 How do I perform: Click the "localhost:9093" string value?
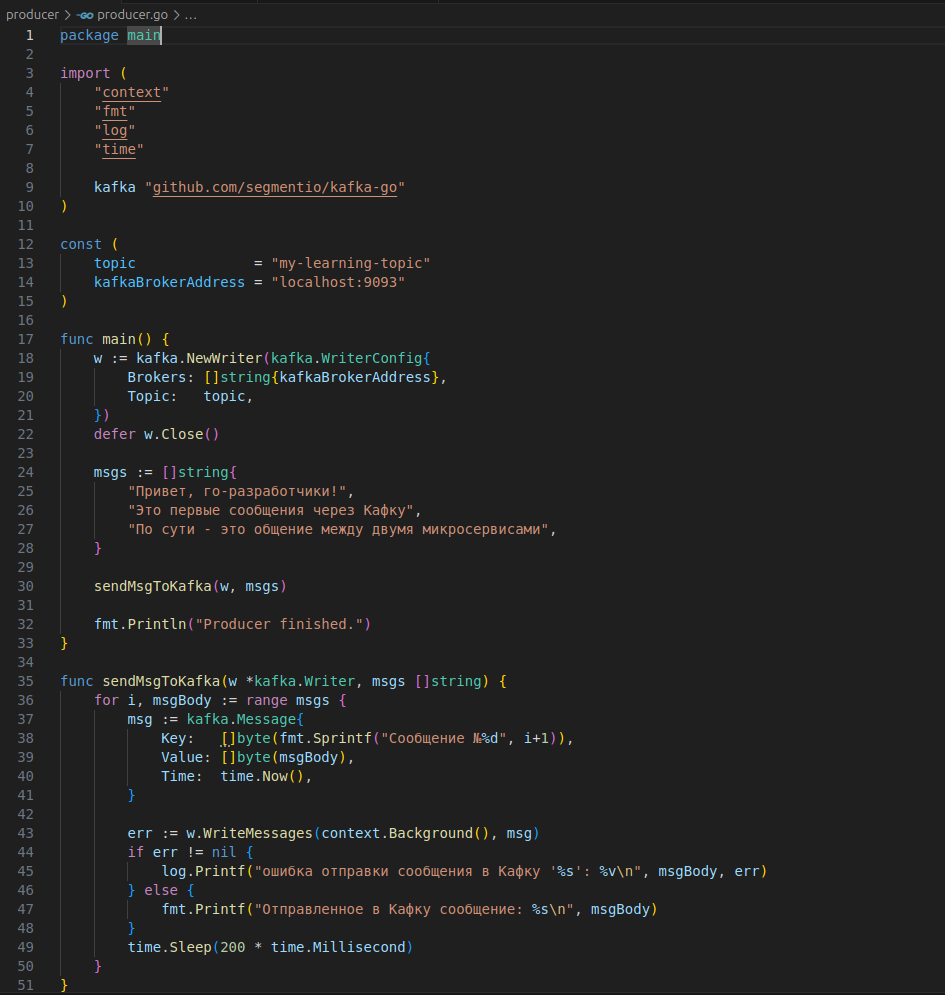tap(338, 282)
